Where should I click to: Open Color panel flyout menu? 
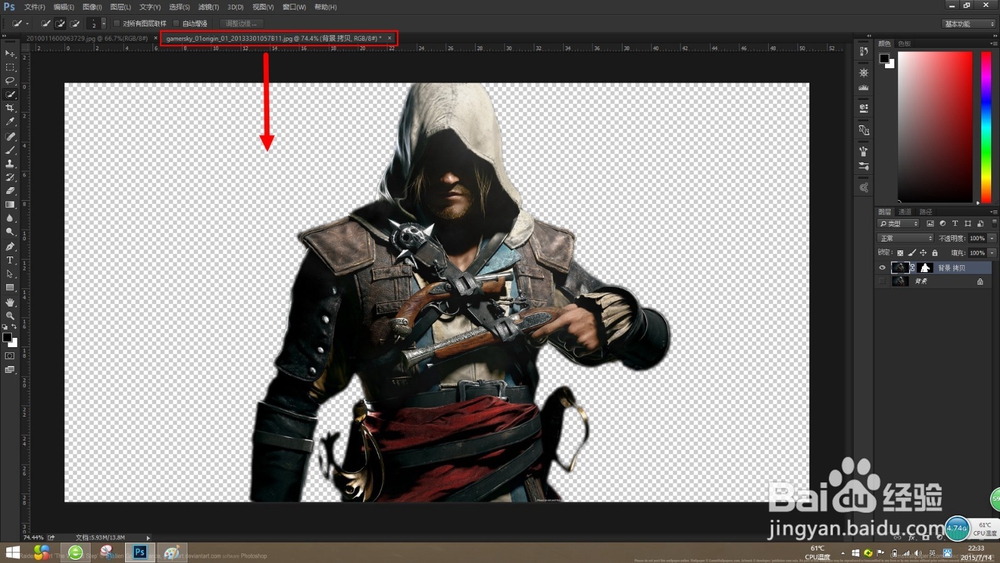pos(993,43)
